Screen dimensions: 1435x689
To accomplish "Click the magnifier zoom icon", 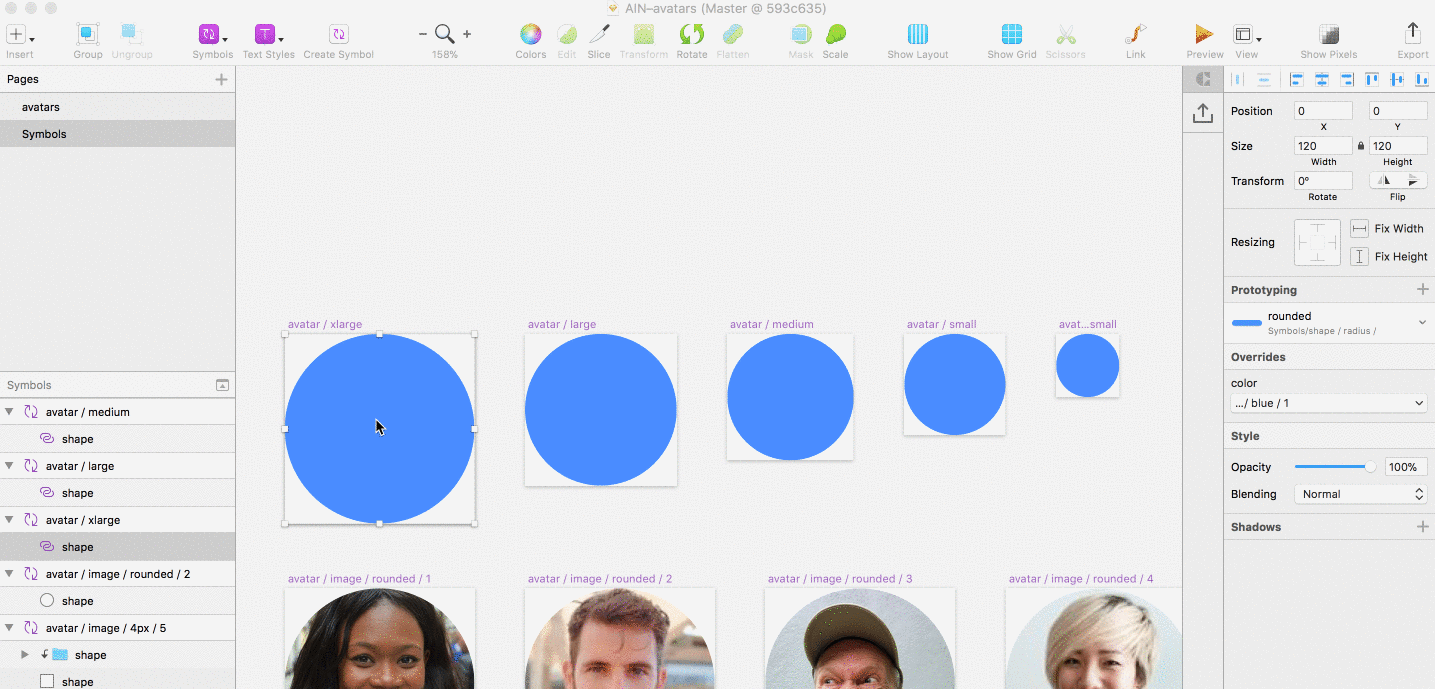I will coord(445,34).
